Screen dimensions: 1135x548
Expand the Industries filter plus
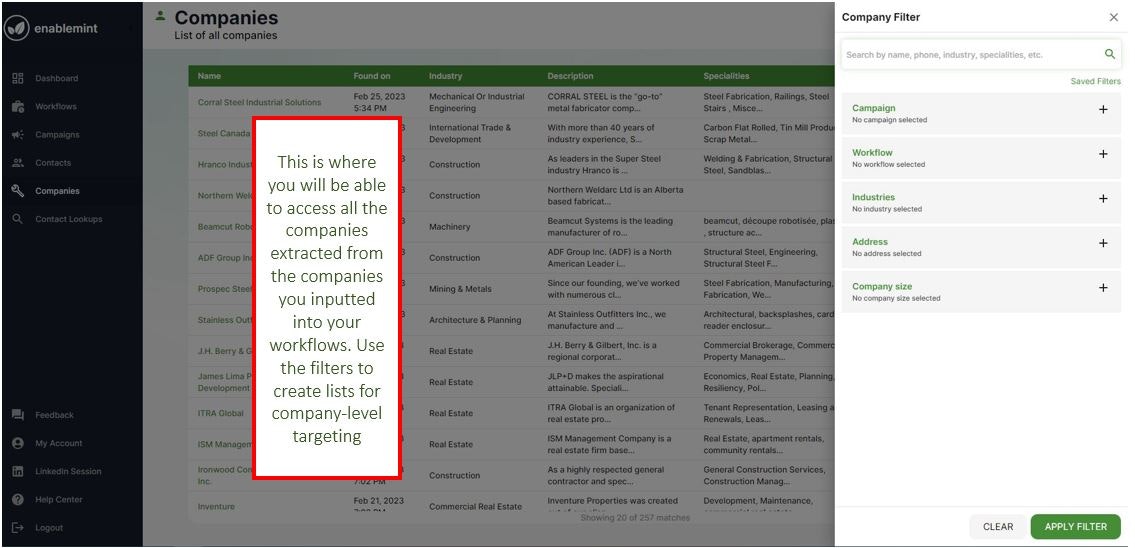click(1103, 198)
